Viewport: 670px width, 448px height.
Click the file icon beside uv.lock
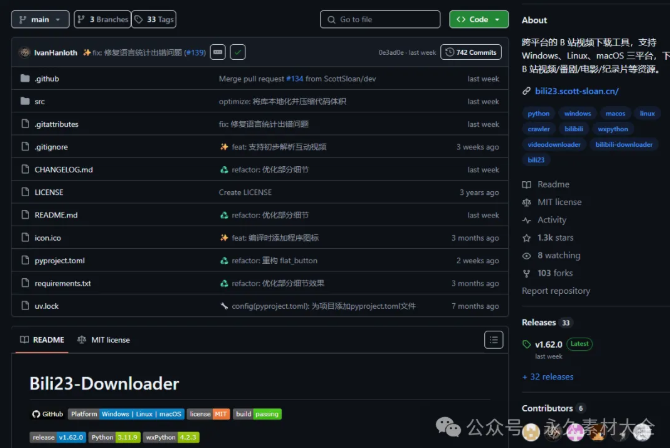coord(25,306)
